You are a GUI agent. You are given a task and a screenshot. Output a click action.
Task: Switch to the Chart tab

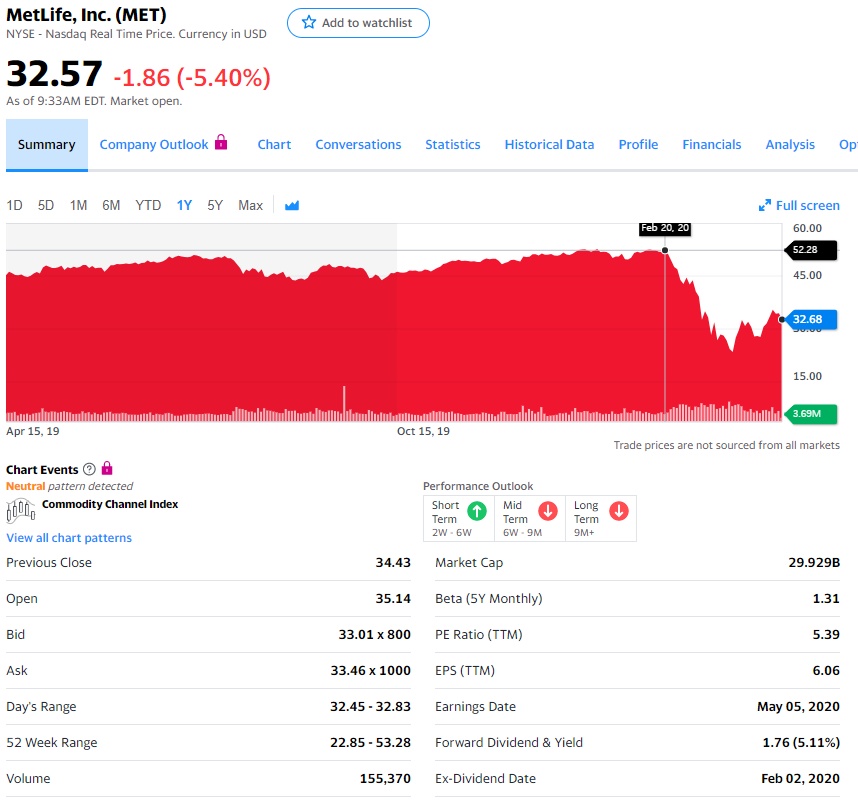tap(274, 144)
